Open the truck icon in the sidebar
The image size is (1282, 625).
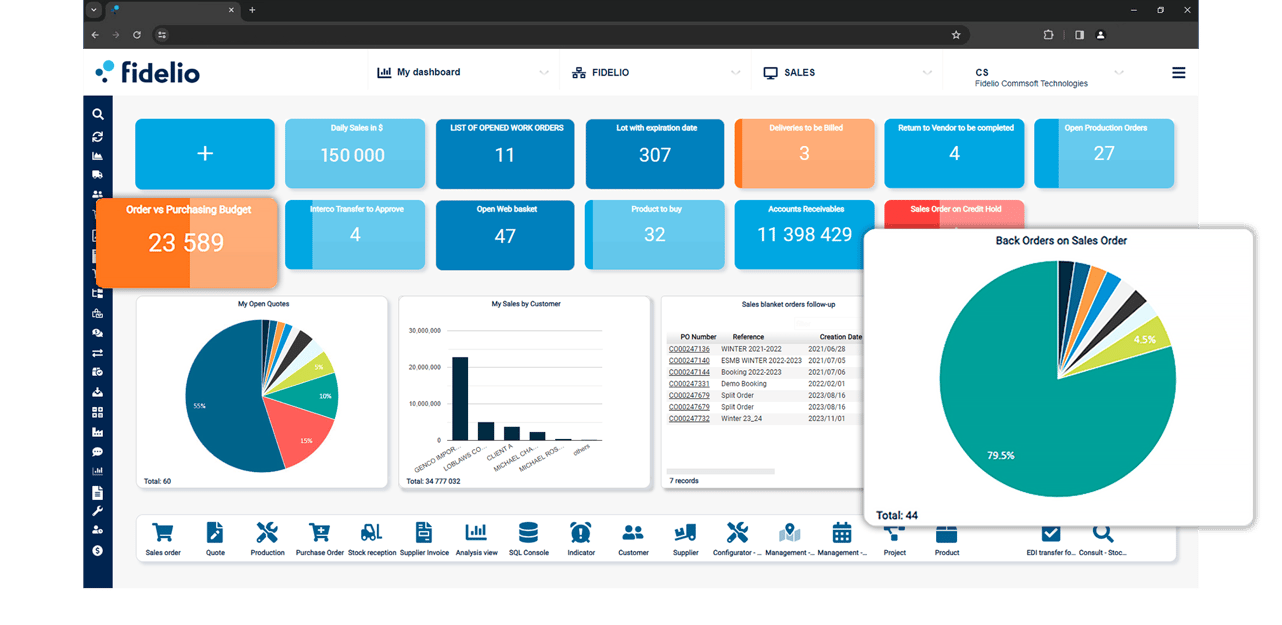98,175
